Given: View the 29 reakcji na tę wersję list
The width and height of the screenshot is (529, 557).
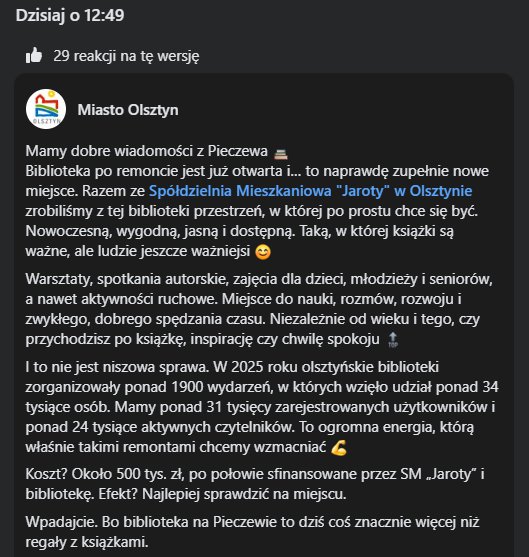Looking at the screenshot, I should [126, 56].
